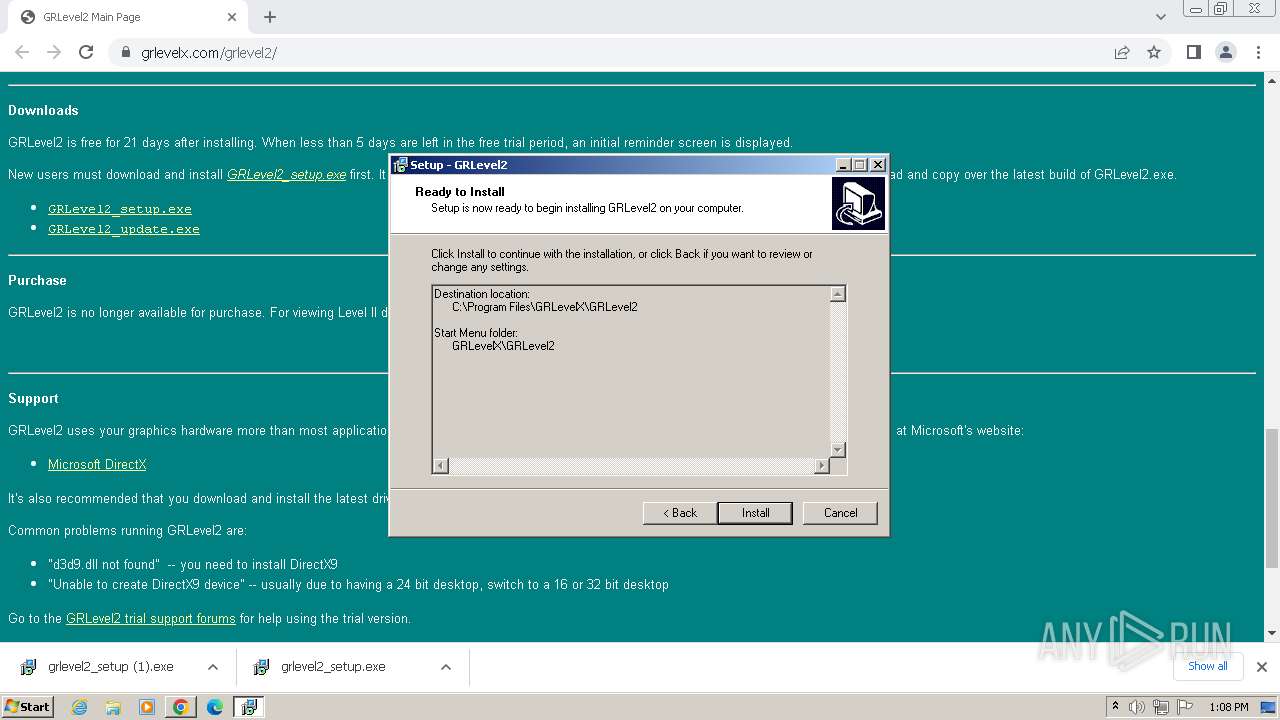The height and width of the screenshot is (720, 1280).
Task: Bookmark this page with star icon
Action: click(1154, 52)
